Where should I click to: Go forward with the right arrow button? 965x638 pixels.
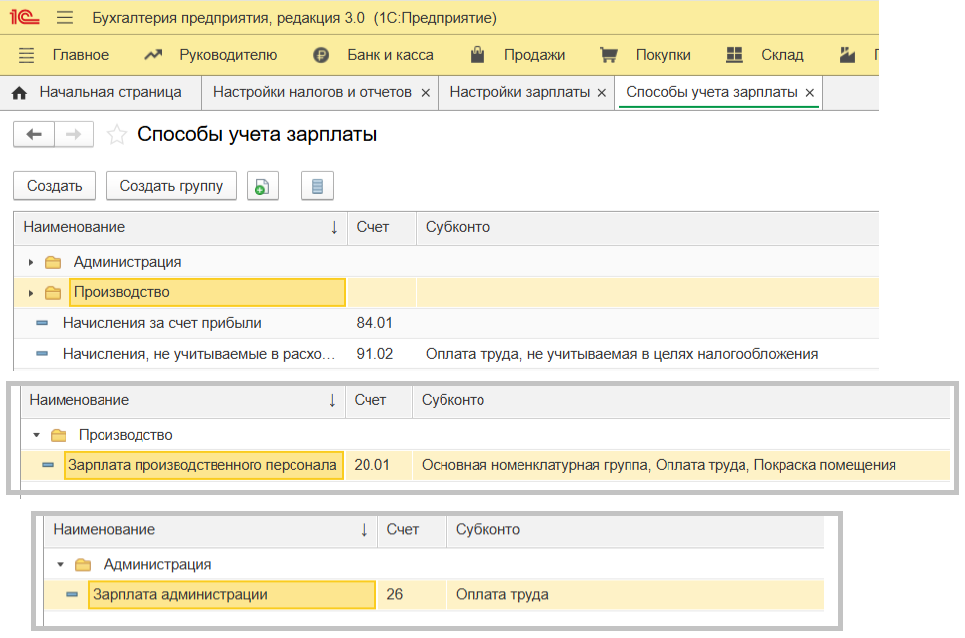pos(74,134)
